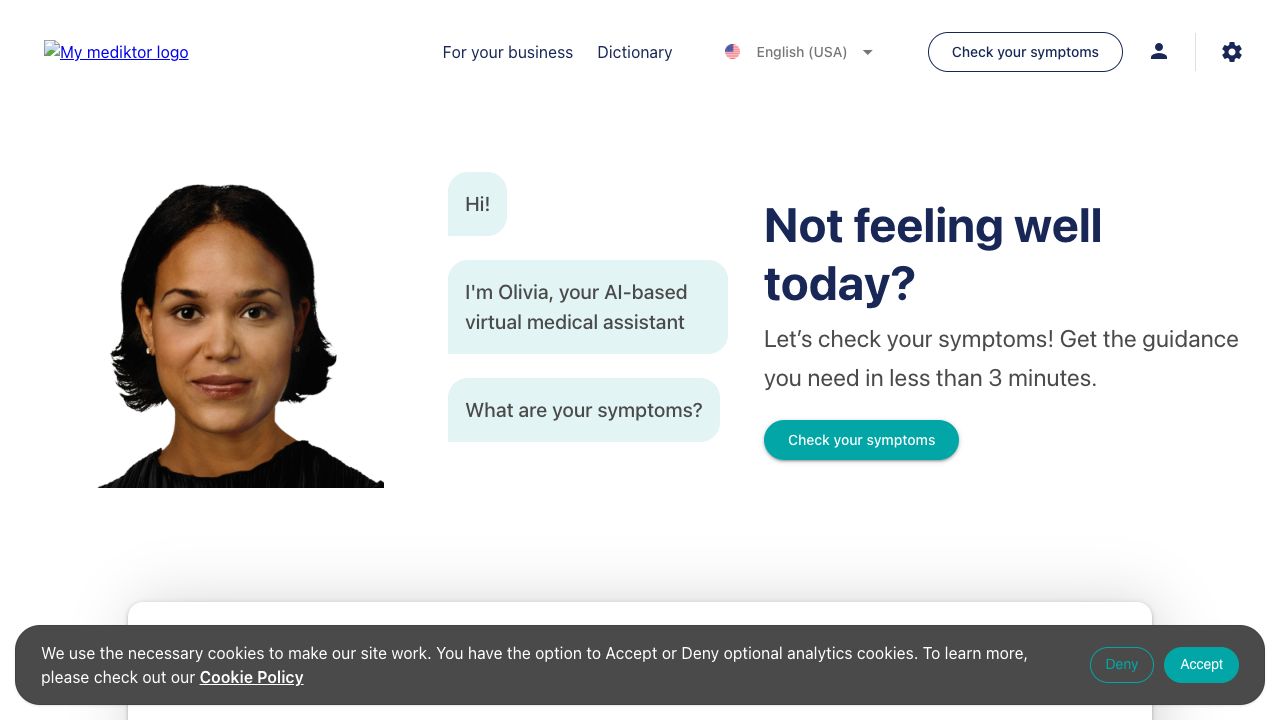Go to the Dictionary page
This screenshot has width=1280, height=720.
[635, 52]
